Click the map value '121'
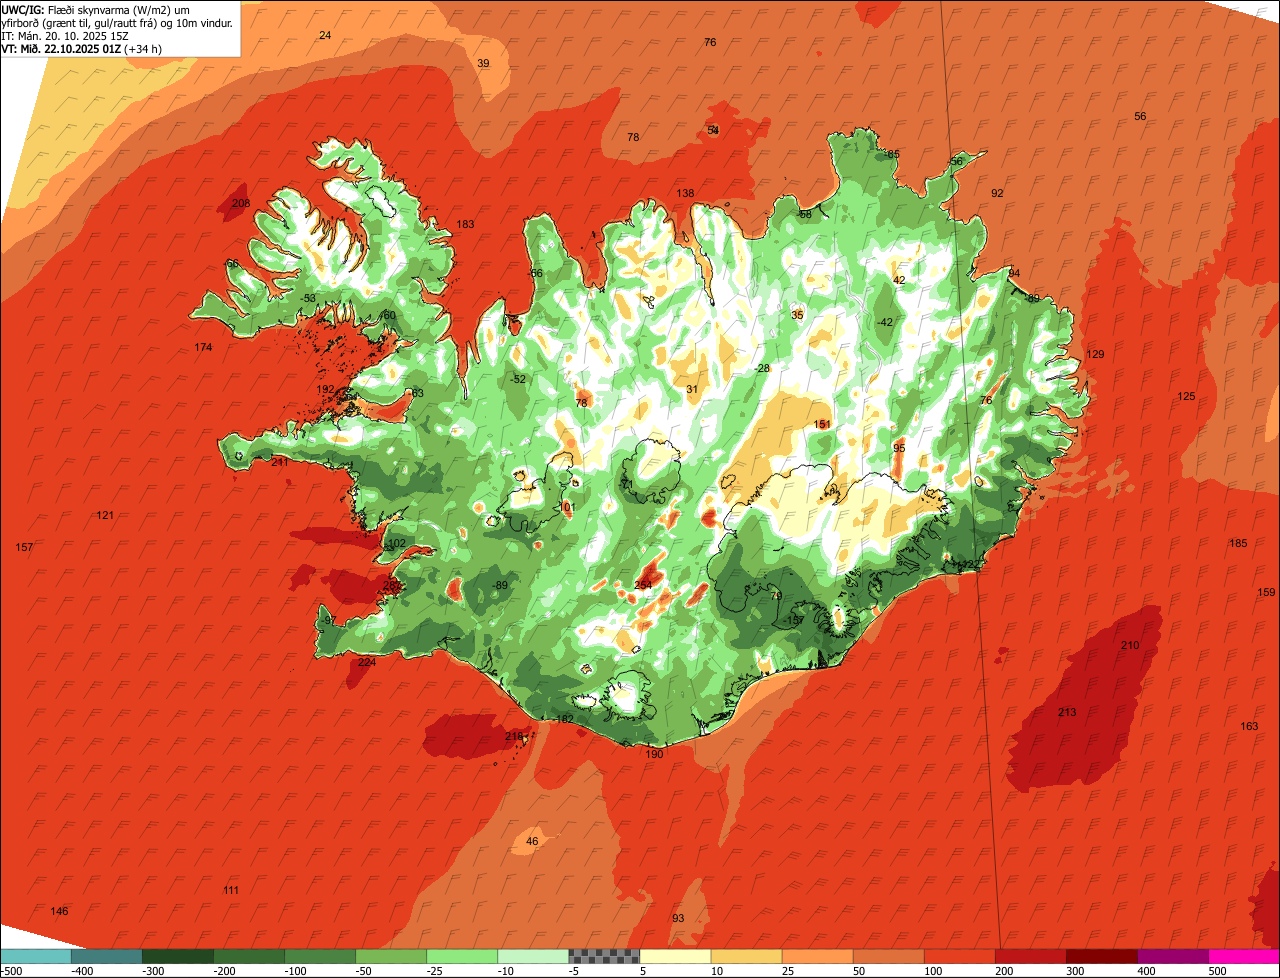 coord(105,515)
